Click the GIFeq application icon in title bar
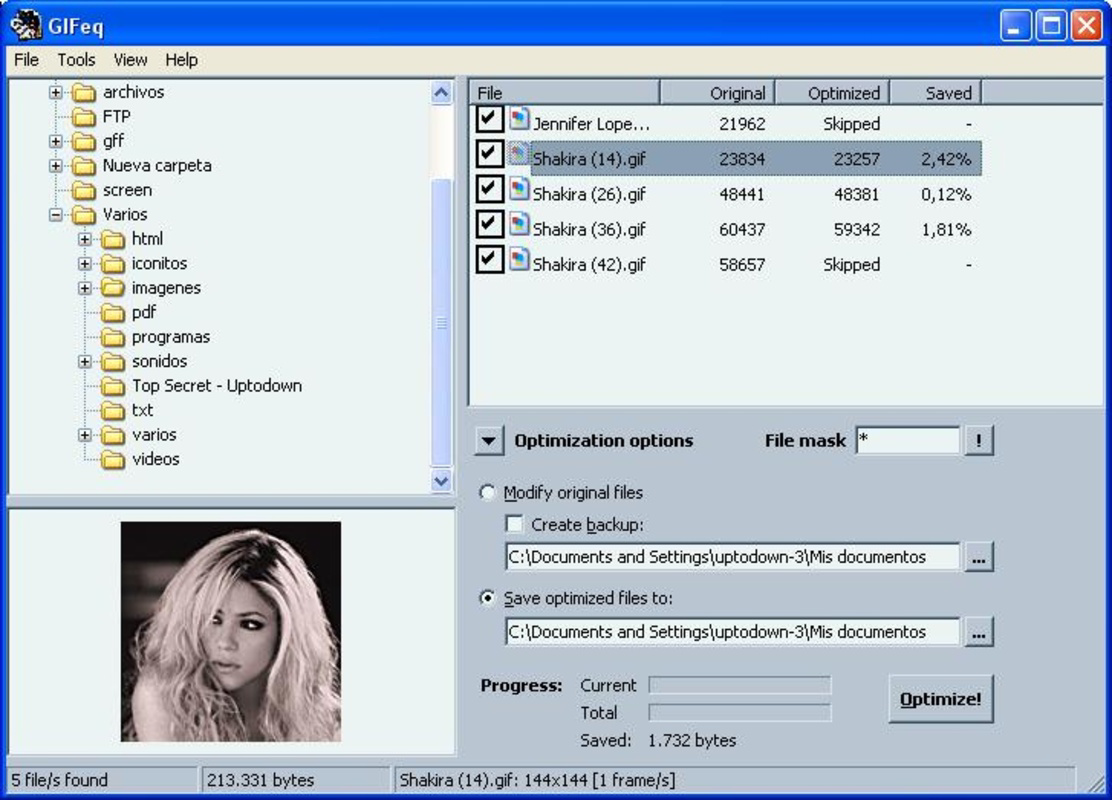 pos(26,26)
